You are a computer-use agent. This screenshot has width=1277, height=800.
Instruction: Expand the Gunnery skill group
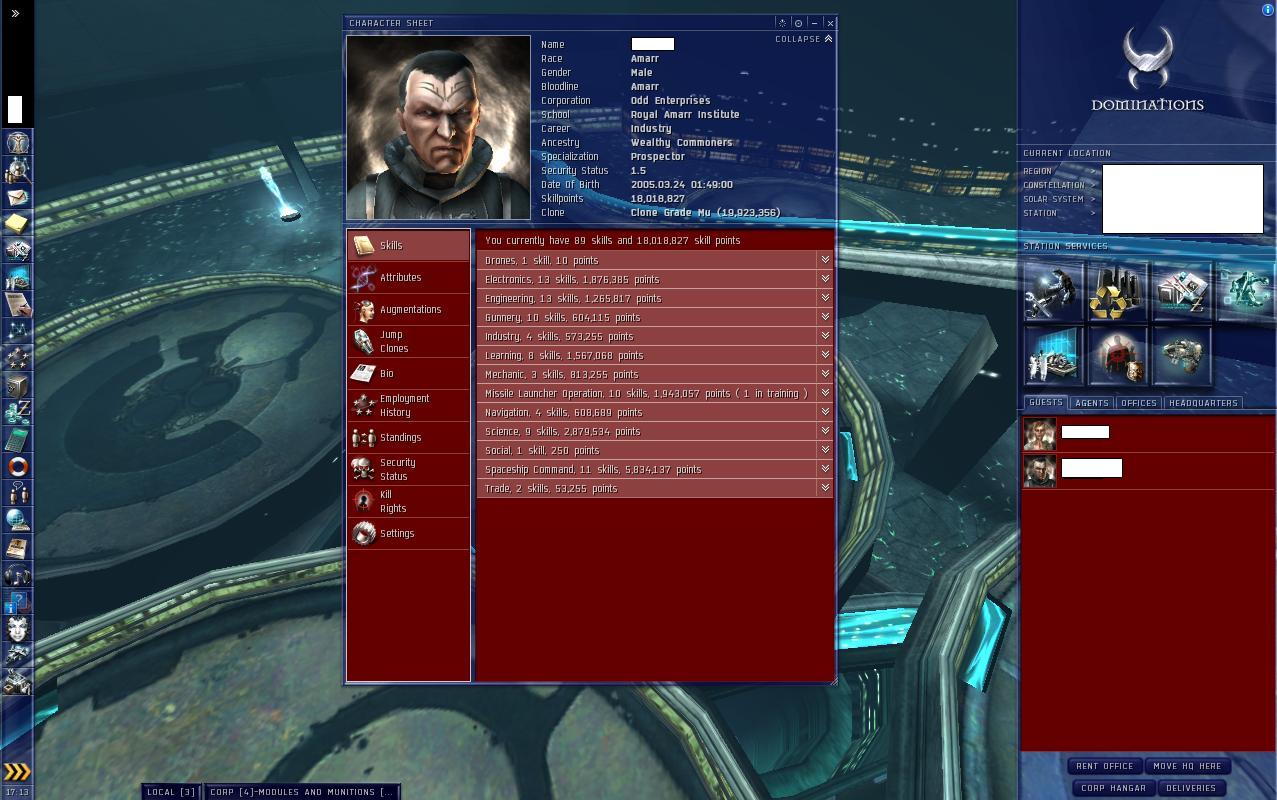pos(825,317)
